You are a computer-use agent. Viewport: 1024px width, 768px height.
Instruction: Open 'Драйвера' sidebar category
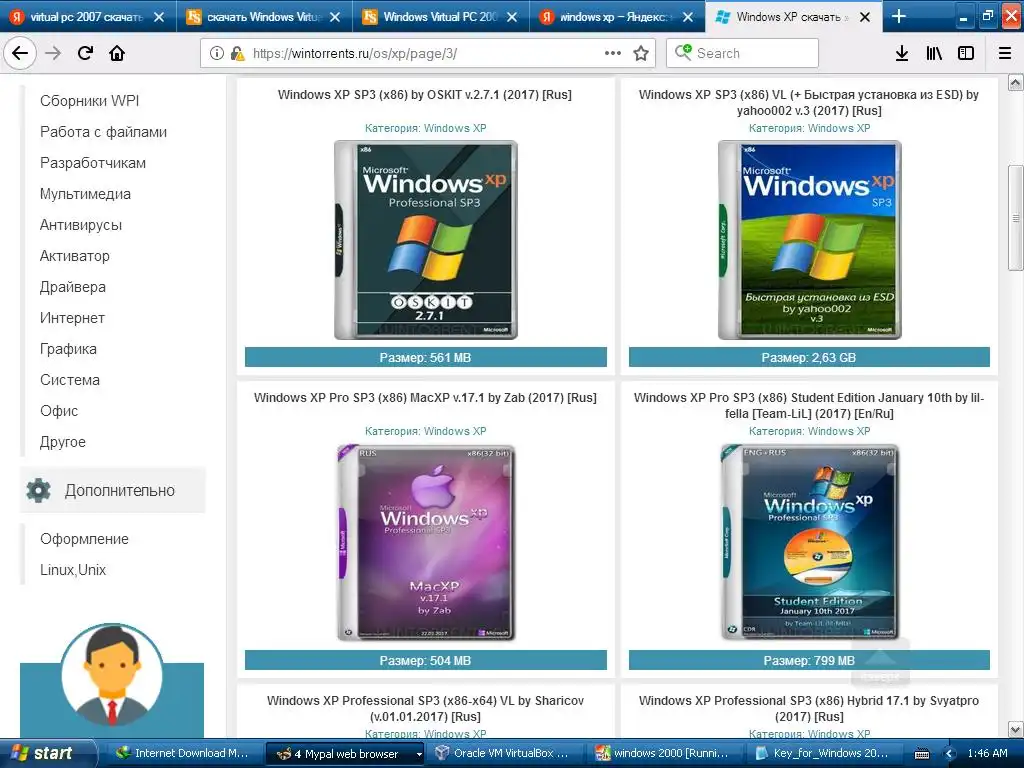(x=72, y=287)
